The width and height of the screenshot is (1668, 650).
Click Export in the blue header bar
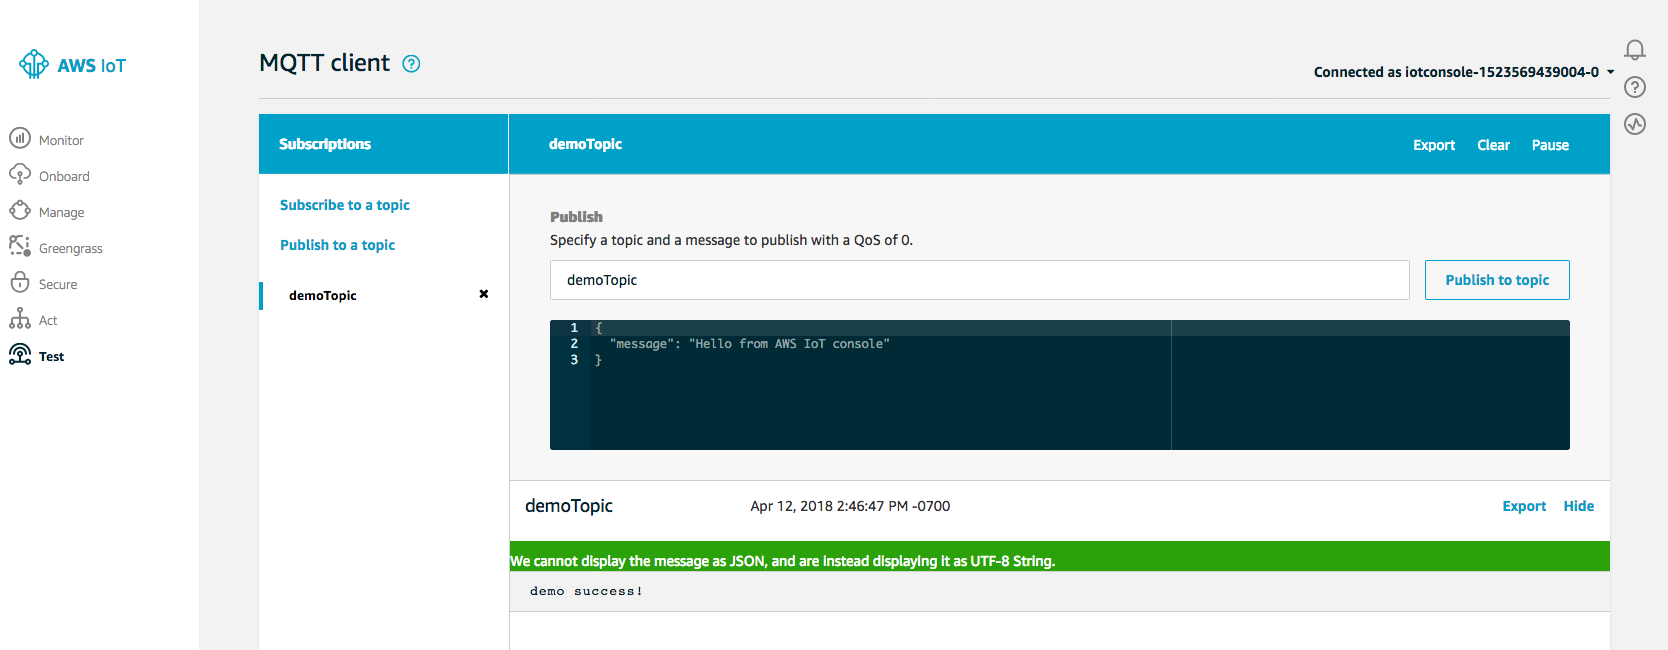[1434, 145]
